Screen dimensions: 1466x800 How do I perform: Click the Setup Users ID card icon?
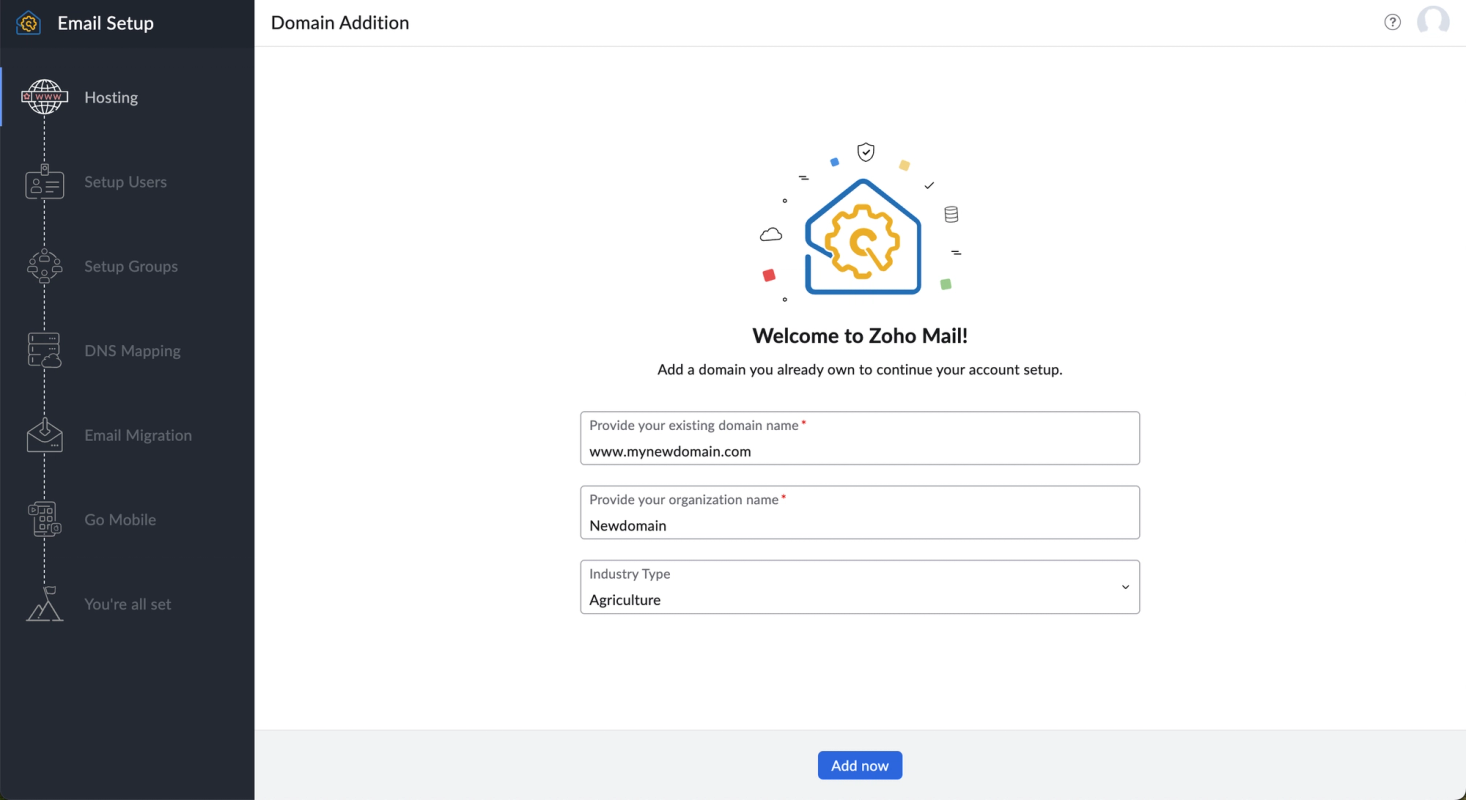44,182
